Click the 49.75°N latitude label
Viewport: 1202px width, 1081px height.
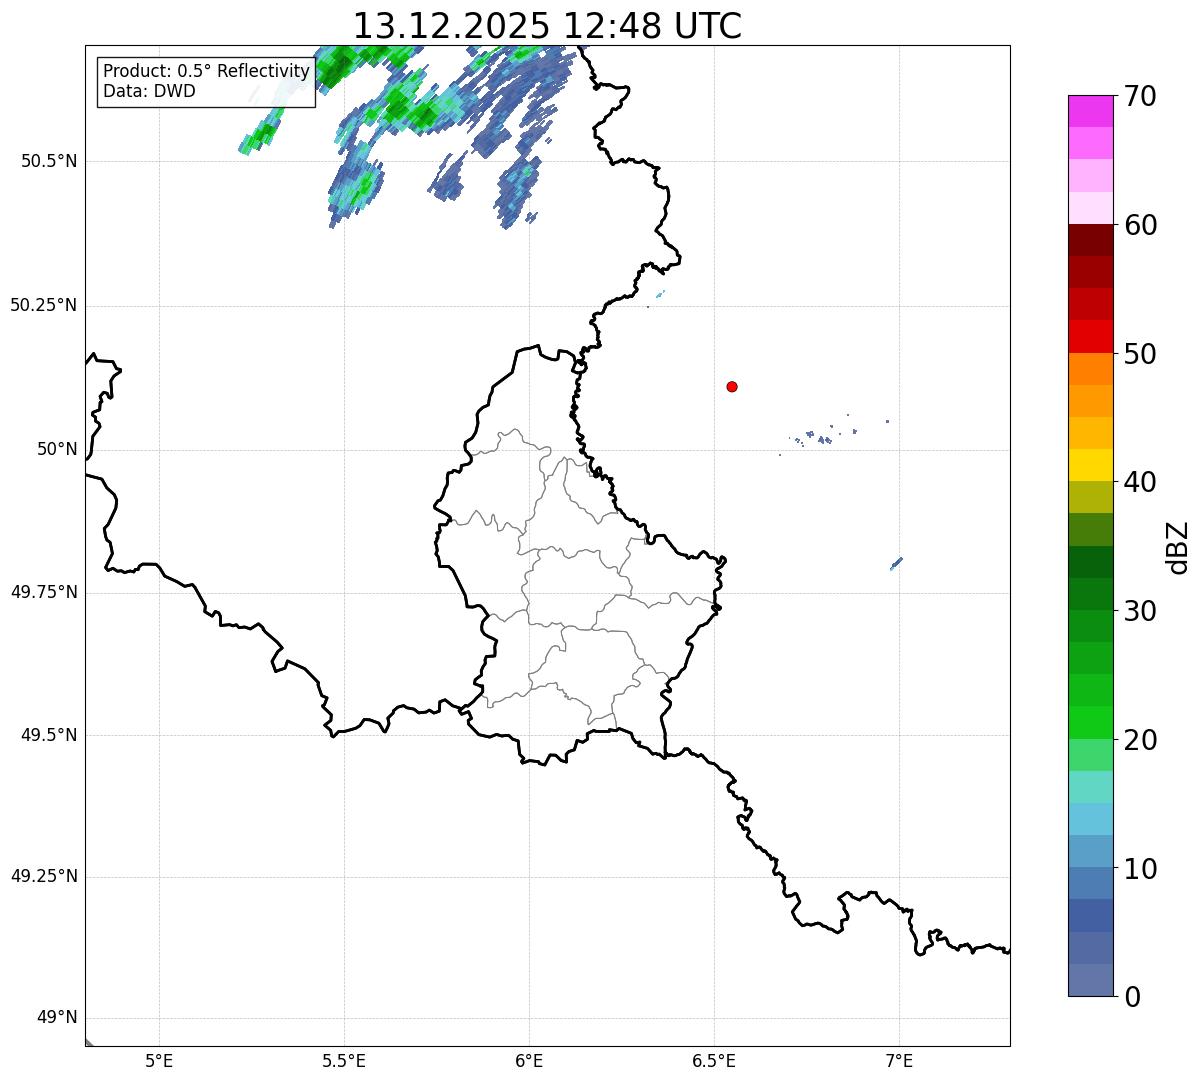click(x=44, y=592)
